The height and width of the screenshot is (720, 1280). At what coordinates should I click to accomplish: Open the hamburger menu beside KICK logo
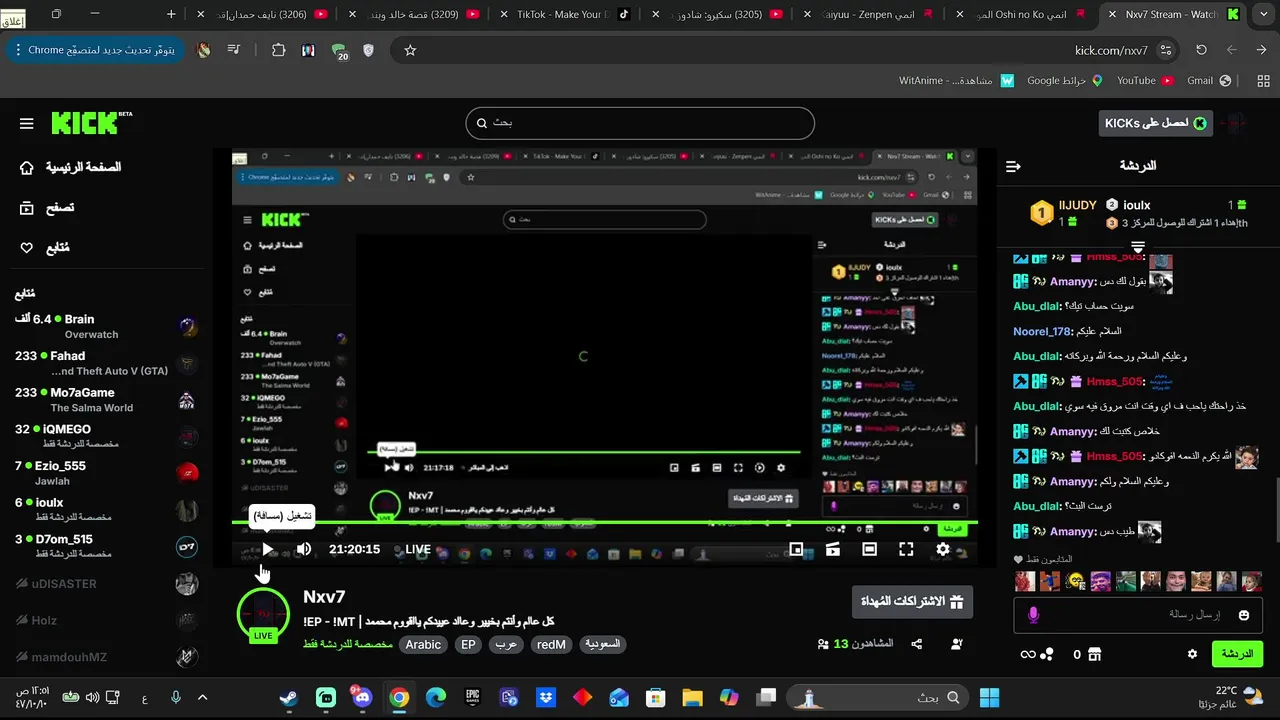27,123
